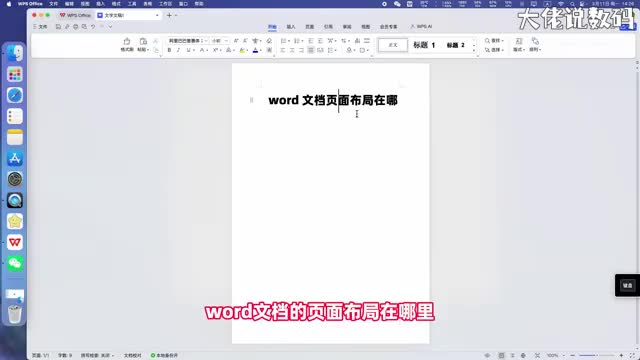Toggle Underline formatting (U)

coord(188,50)
